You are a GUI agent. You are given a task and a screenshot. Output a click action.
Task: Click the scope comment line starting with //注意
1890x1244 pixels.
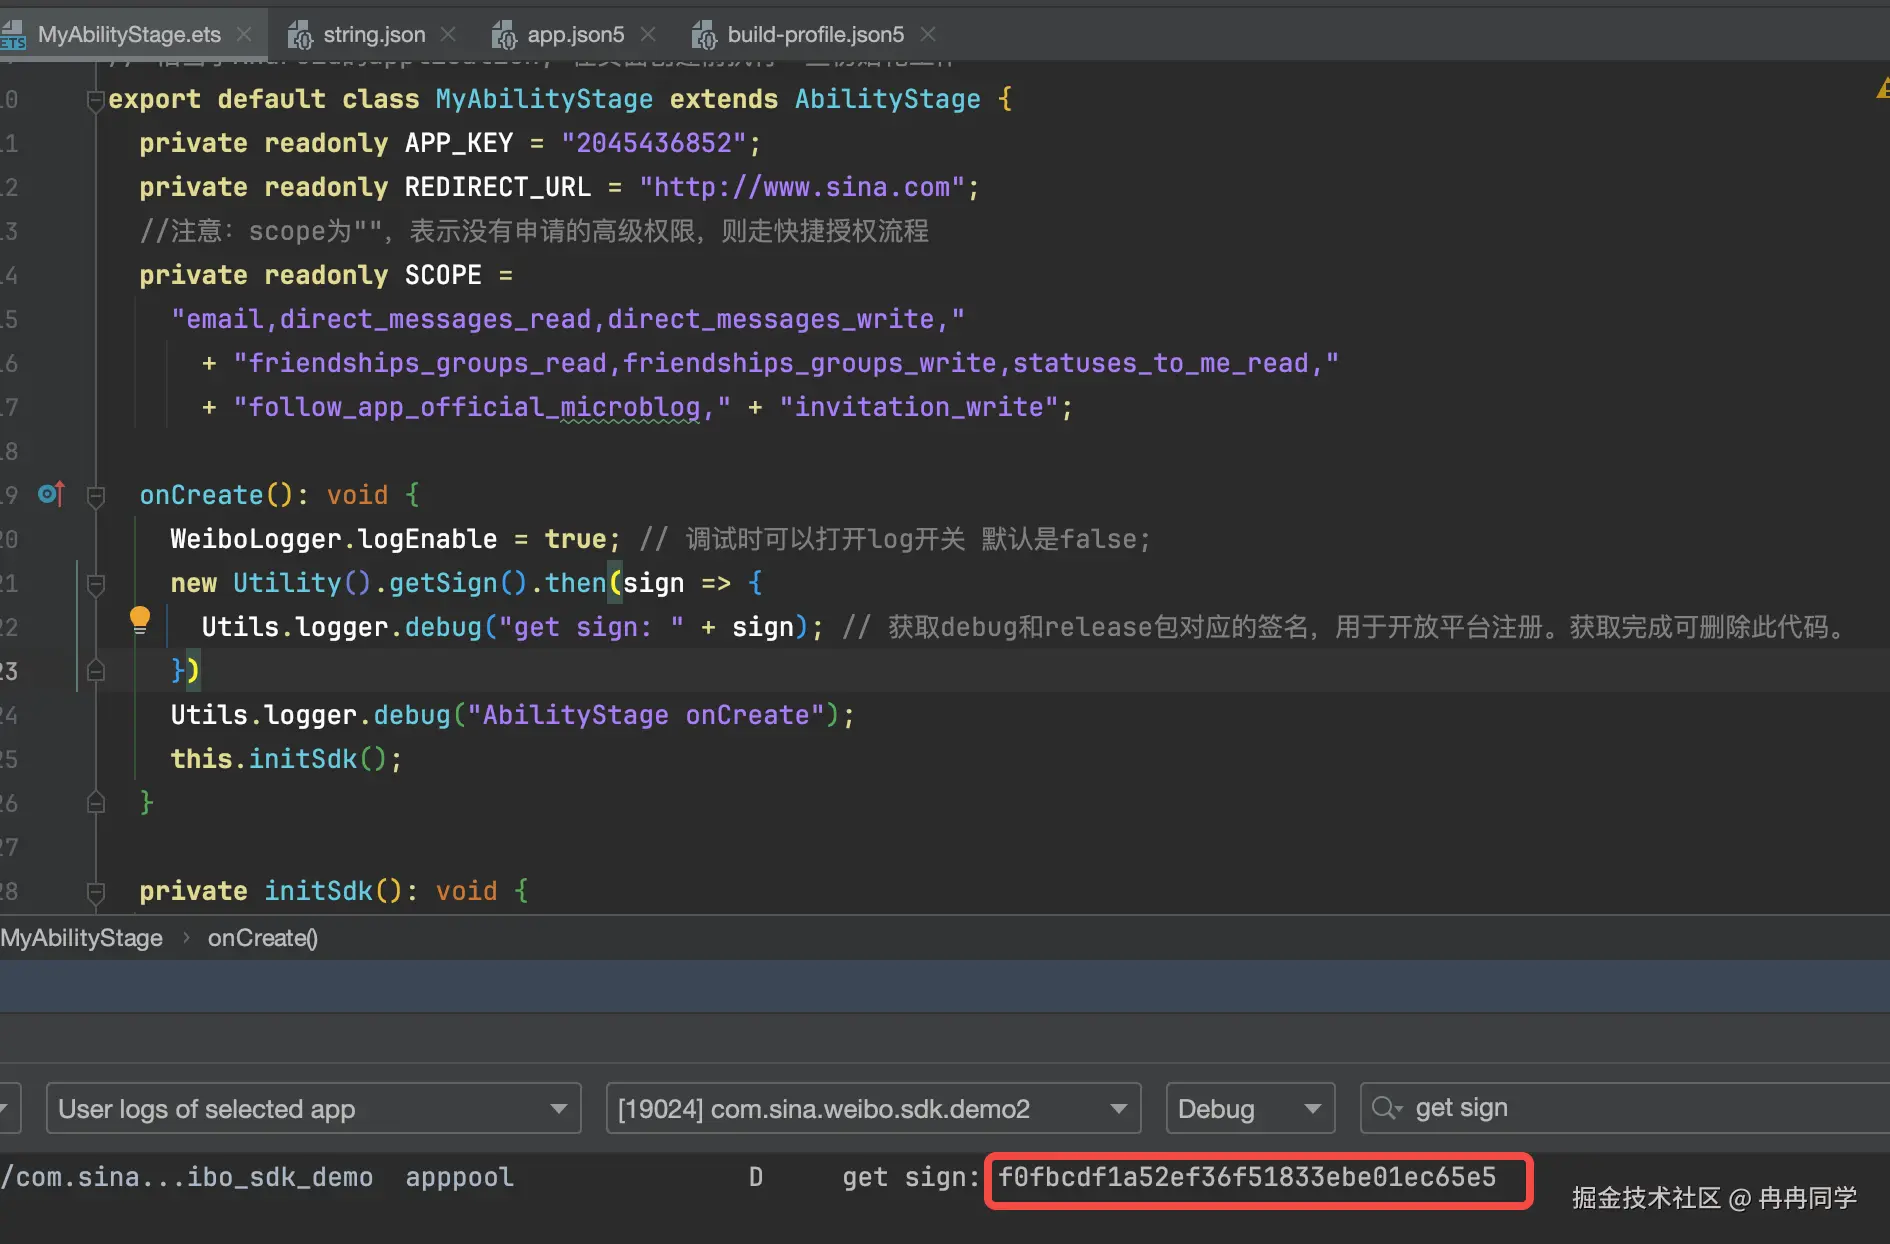(x=534, y=231)
